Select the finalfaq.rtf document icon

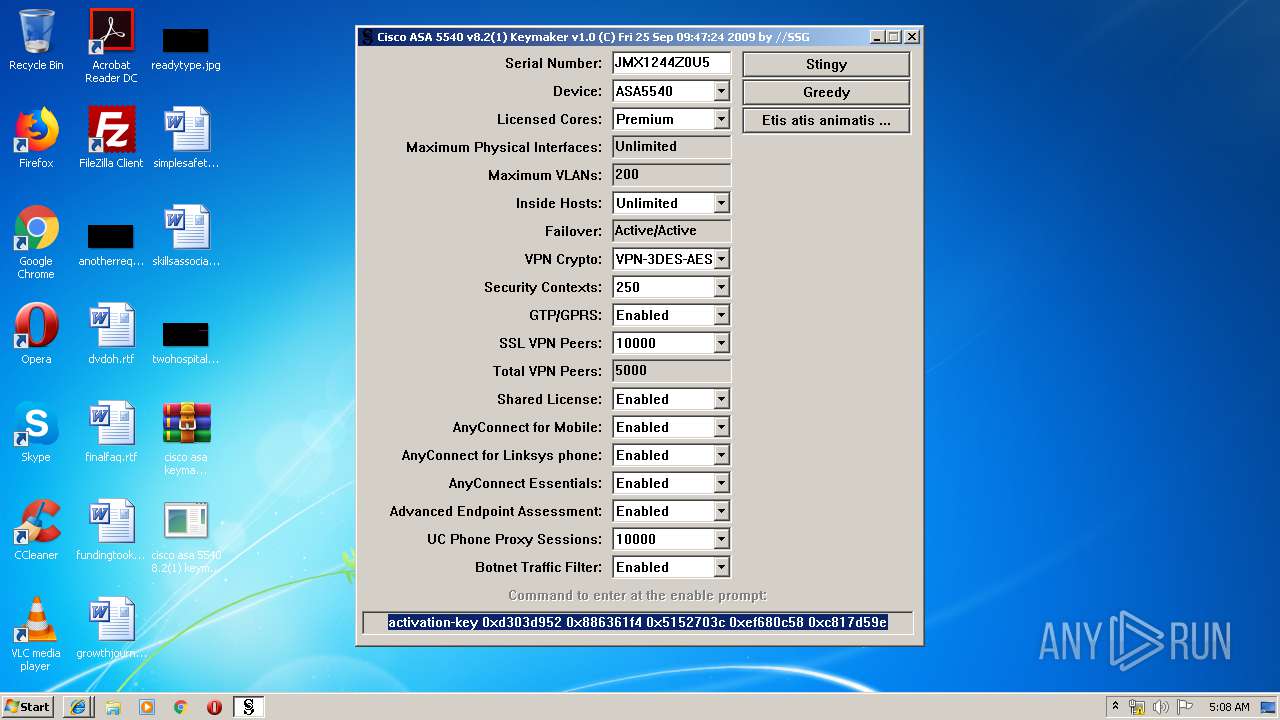point(111,432)
